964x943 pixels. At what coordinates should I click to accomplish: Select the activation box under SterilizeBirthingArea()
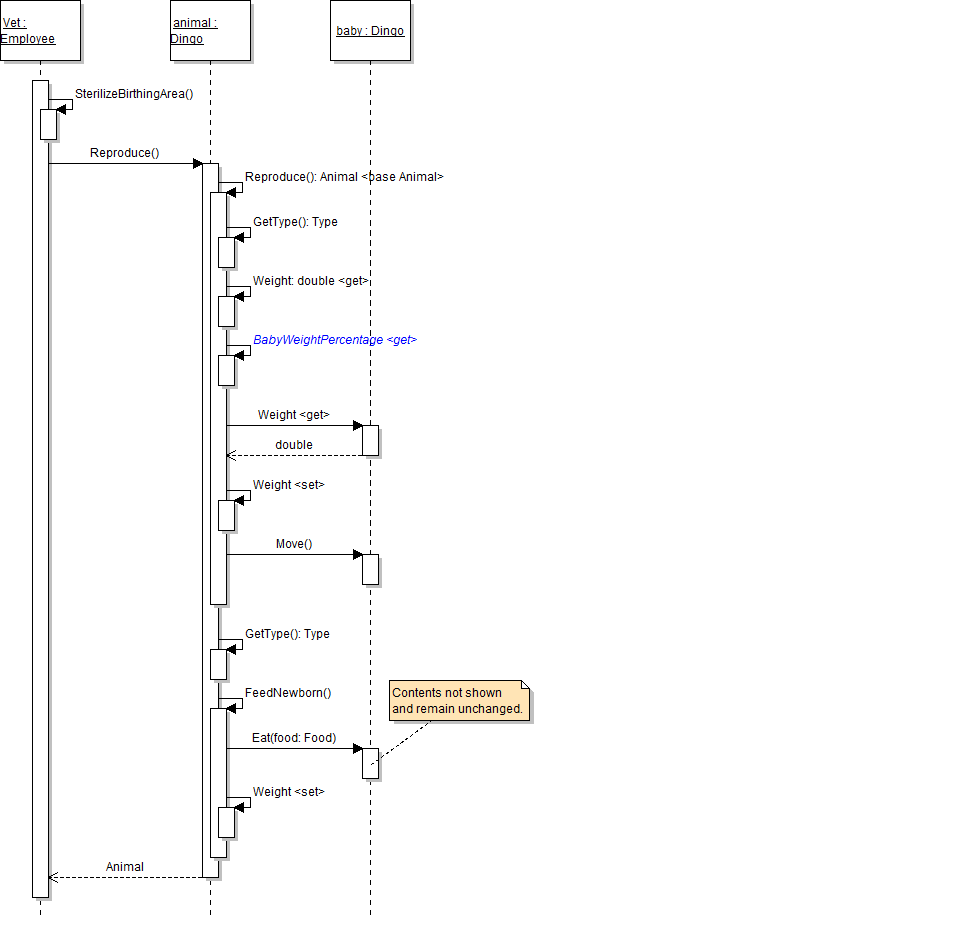[x=48, y=124]
